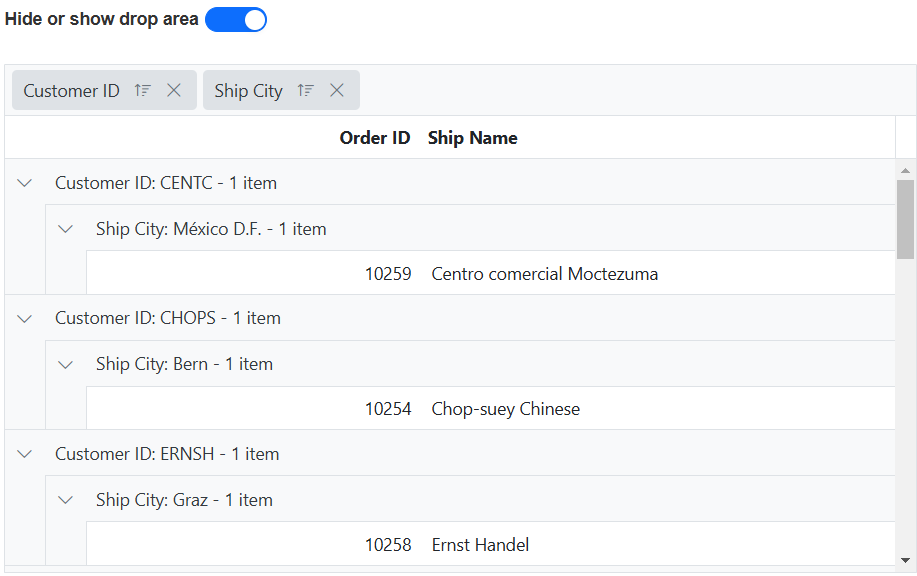Viewport: 917px width, 576px height.
Task: Click the Order ID column header
Action: tap(374, 138)
